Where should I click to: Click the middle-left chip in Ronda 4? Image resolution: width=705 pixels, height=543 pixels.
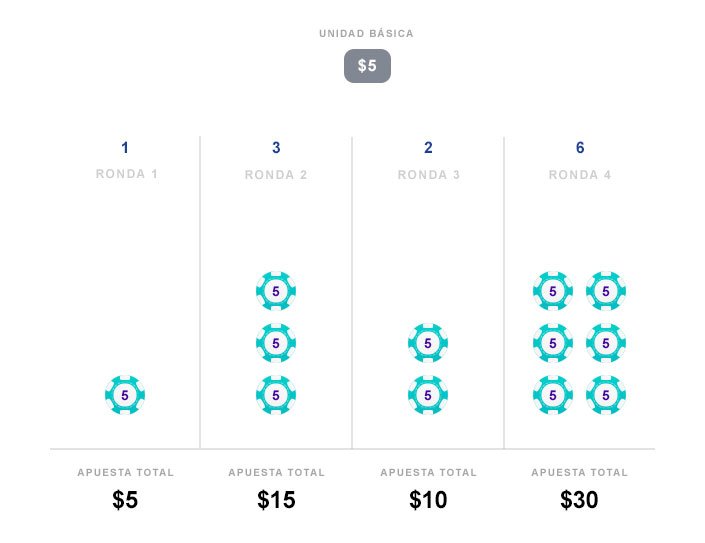pyautogui.click(x=553, y=343)
